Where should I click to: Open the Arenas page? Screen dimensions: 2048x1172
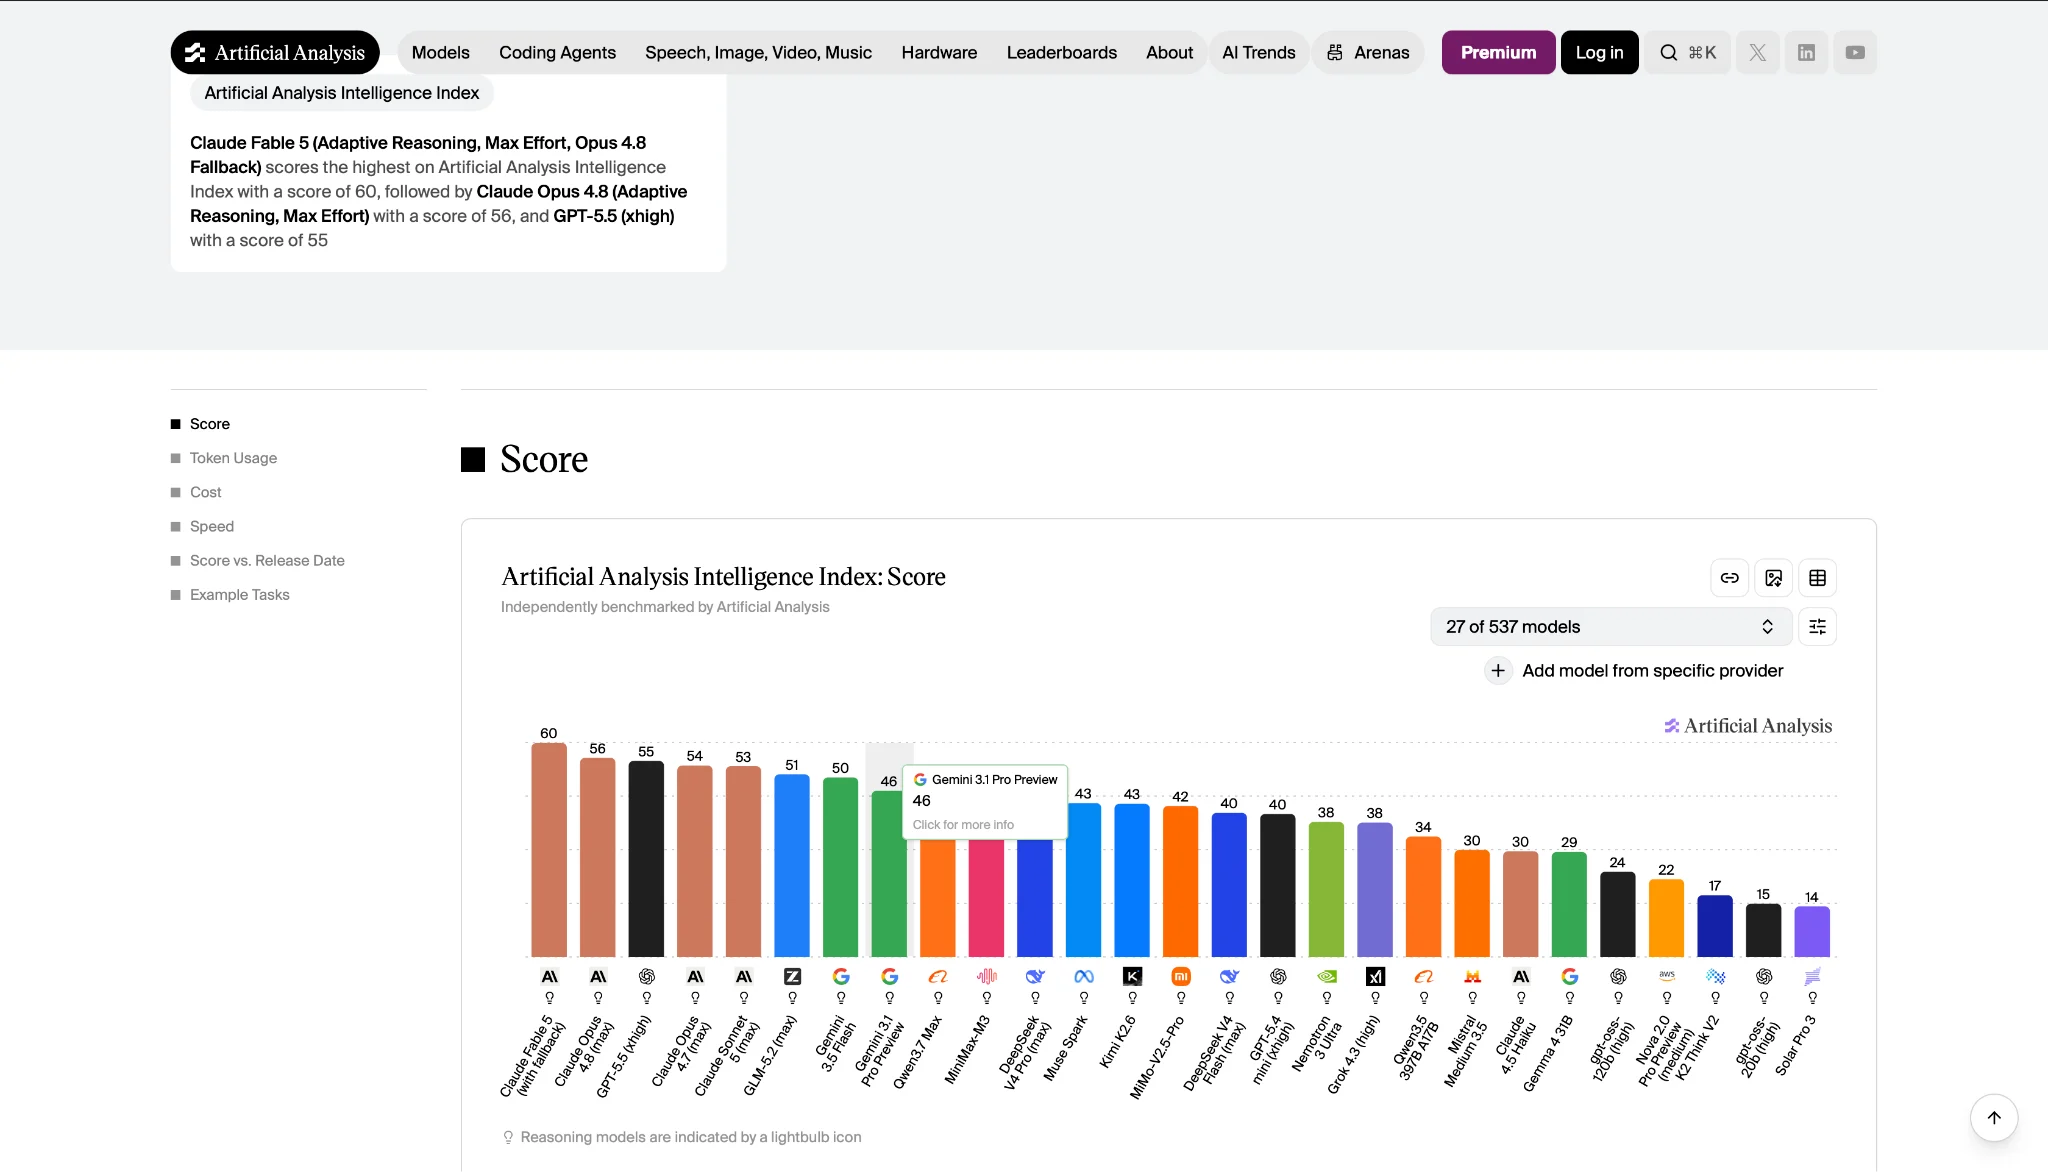1368,53
